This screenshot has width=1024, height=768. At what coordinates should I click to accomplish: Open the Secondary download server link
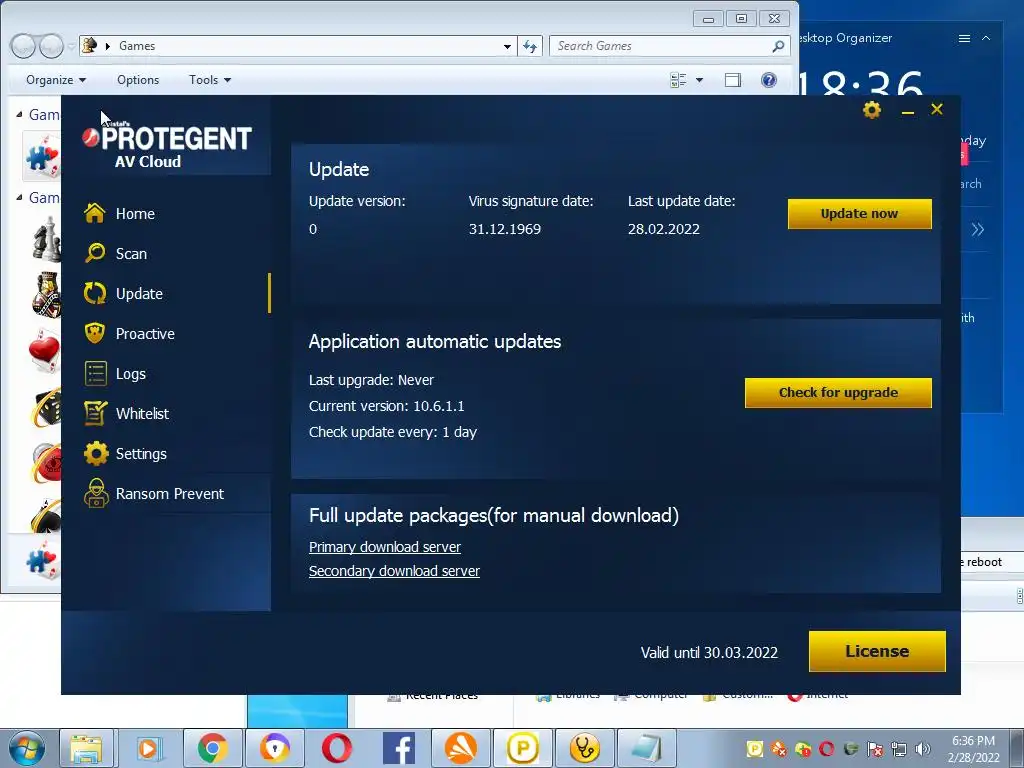[x=394, y=571]
